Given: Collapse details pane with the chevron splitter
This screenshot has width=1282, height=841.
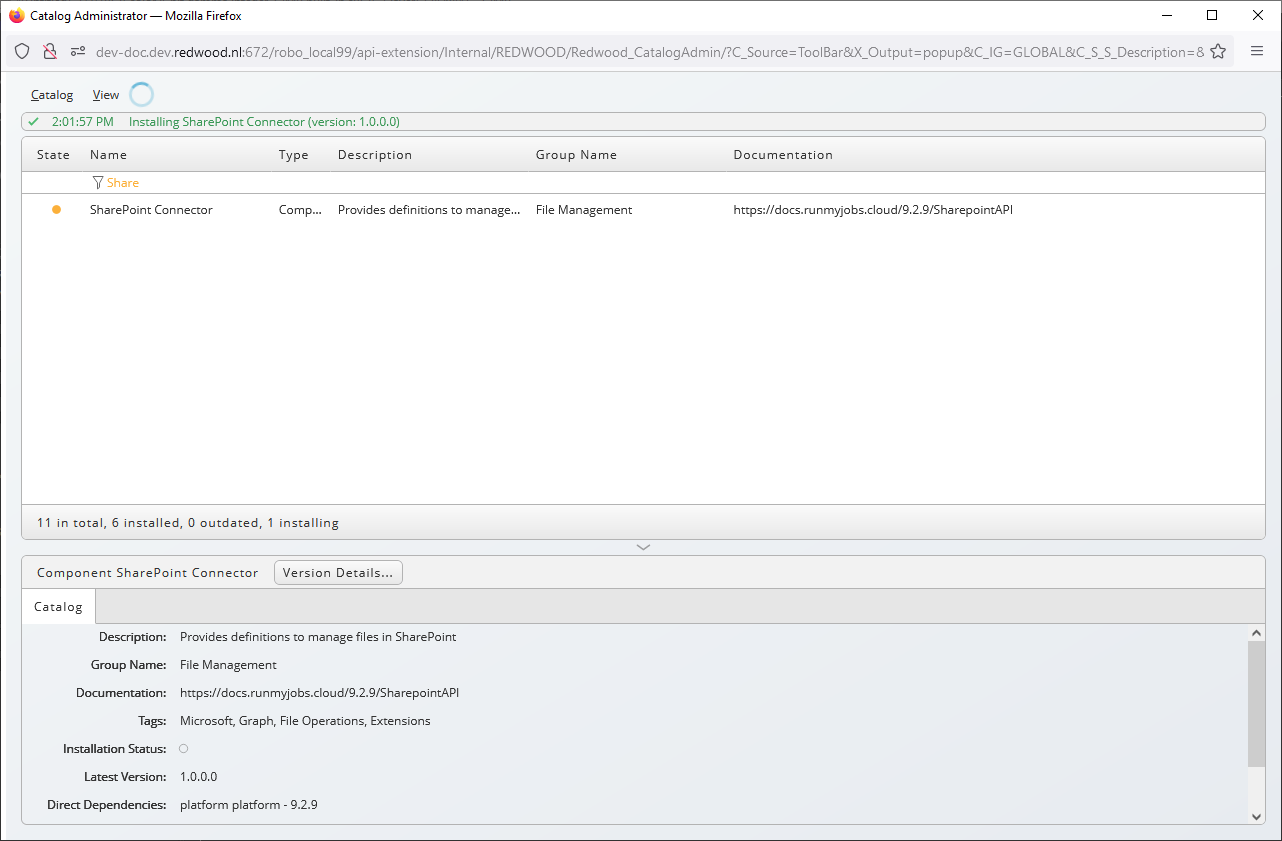Looking at the screenshot, I should point(643,547).
